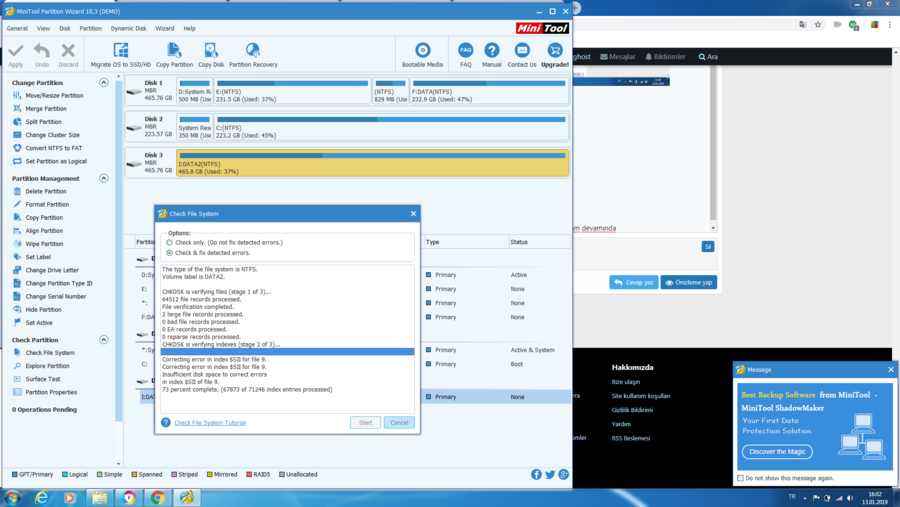900x507 pixels.
Task: Open Partition Recovery tool
Action: tap(253, 55)
